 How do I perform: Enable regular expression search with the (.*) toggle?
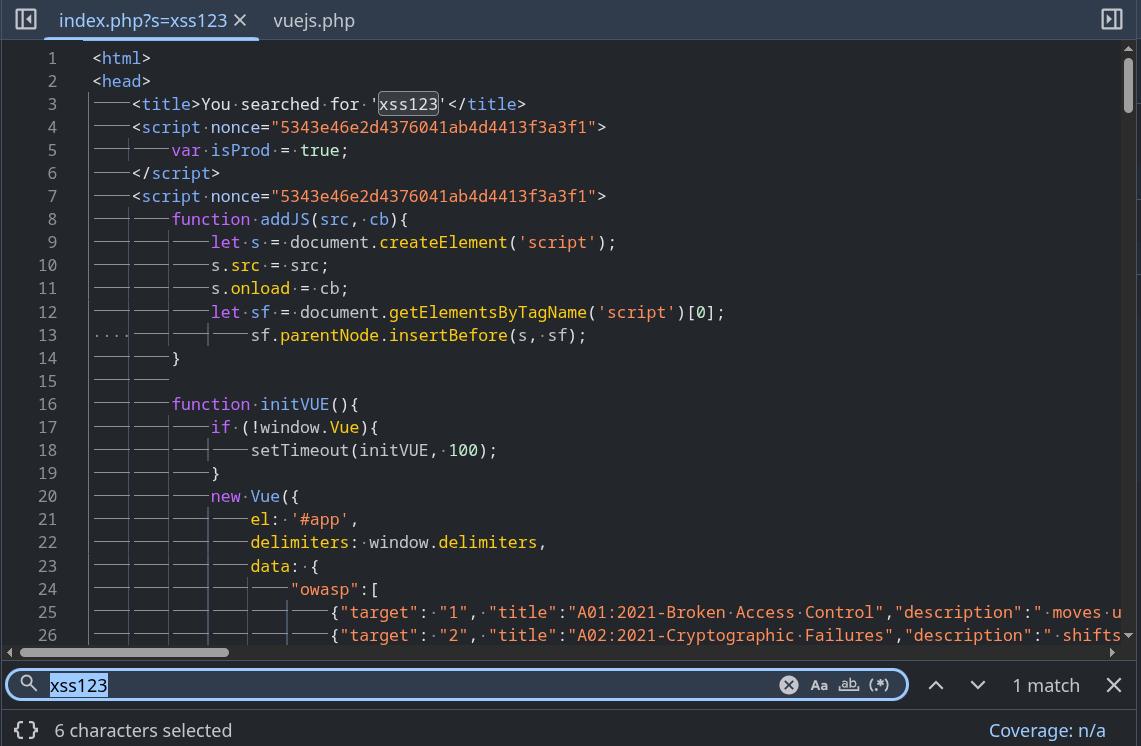[879, 684]
